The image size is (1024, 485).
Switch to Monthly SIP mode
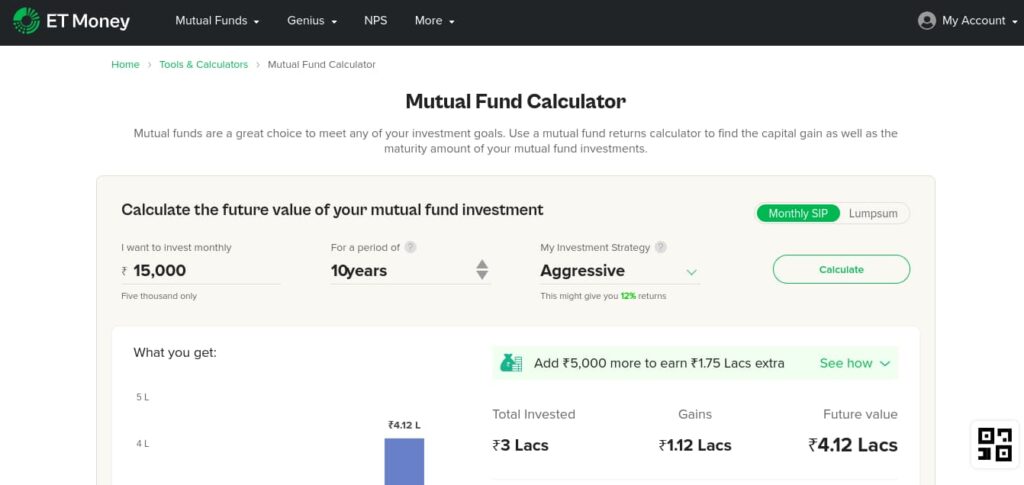(x=797, y=213)
